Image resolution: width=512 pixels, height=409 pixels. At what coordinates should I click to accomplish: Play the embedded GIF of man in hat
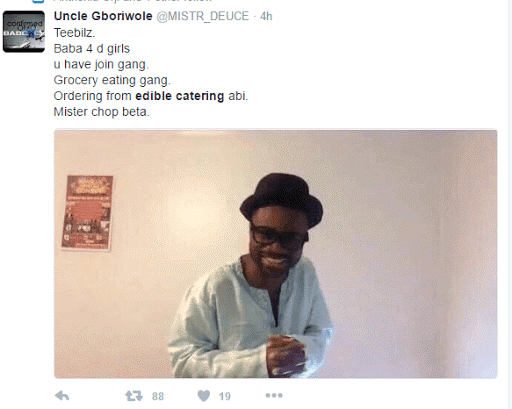[x=276, y=254]
